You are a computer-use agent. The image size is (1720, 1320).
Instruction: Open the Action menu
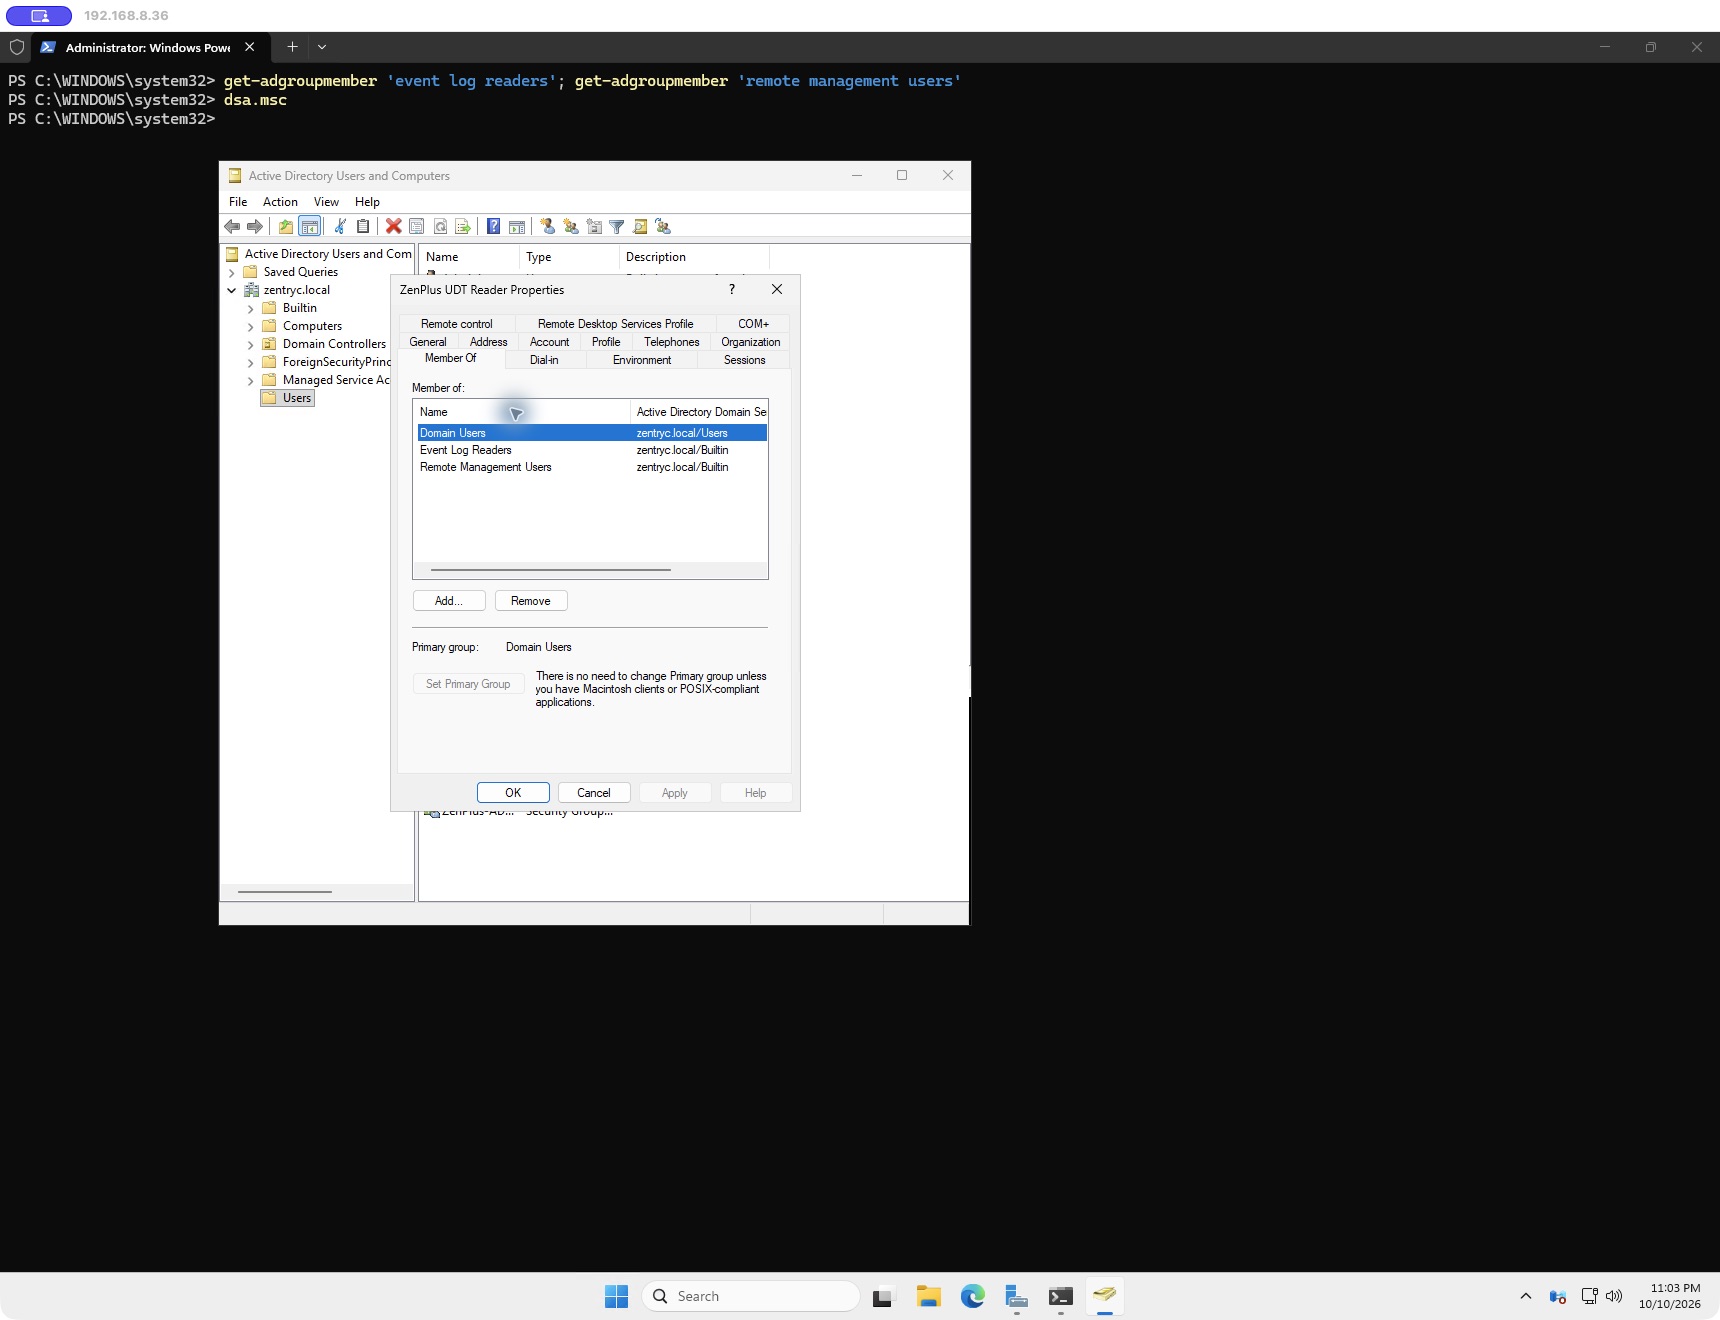click(280, 202)
